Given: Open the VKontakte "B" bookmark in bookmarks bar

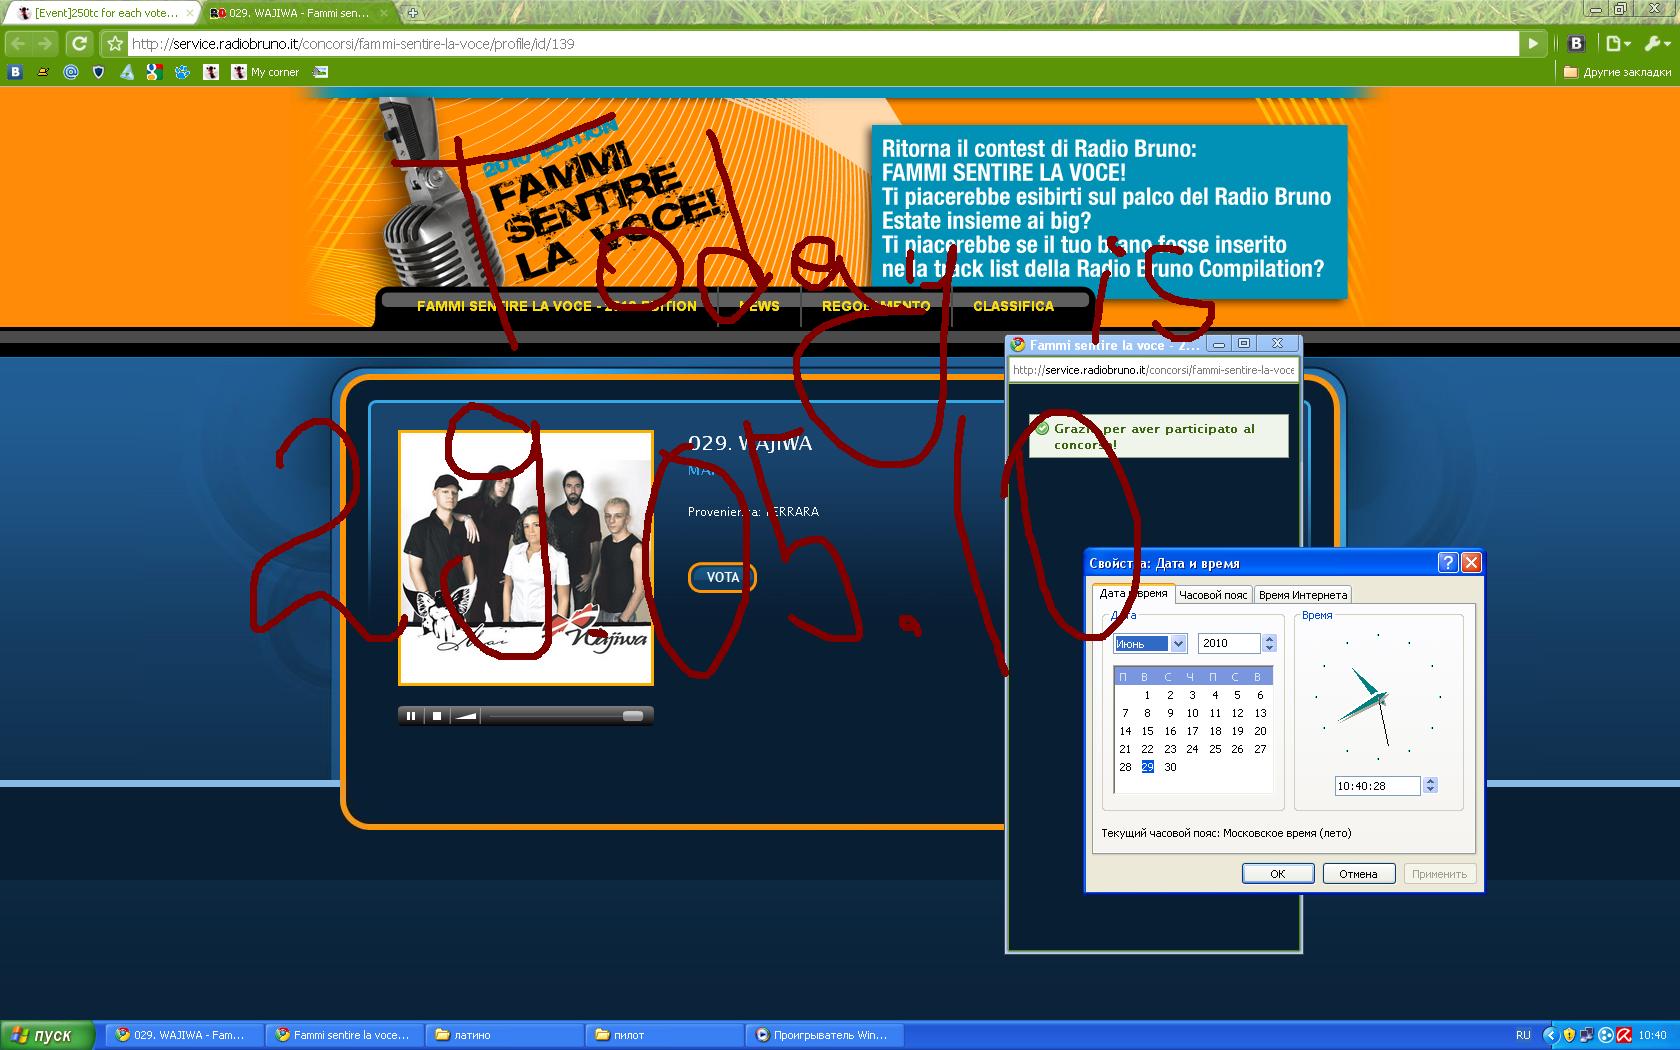Looking at the screenshot, I should coord(15,72).
